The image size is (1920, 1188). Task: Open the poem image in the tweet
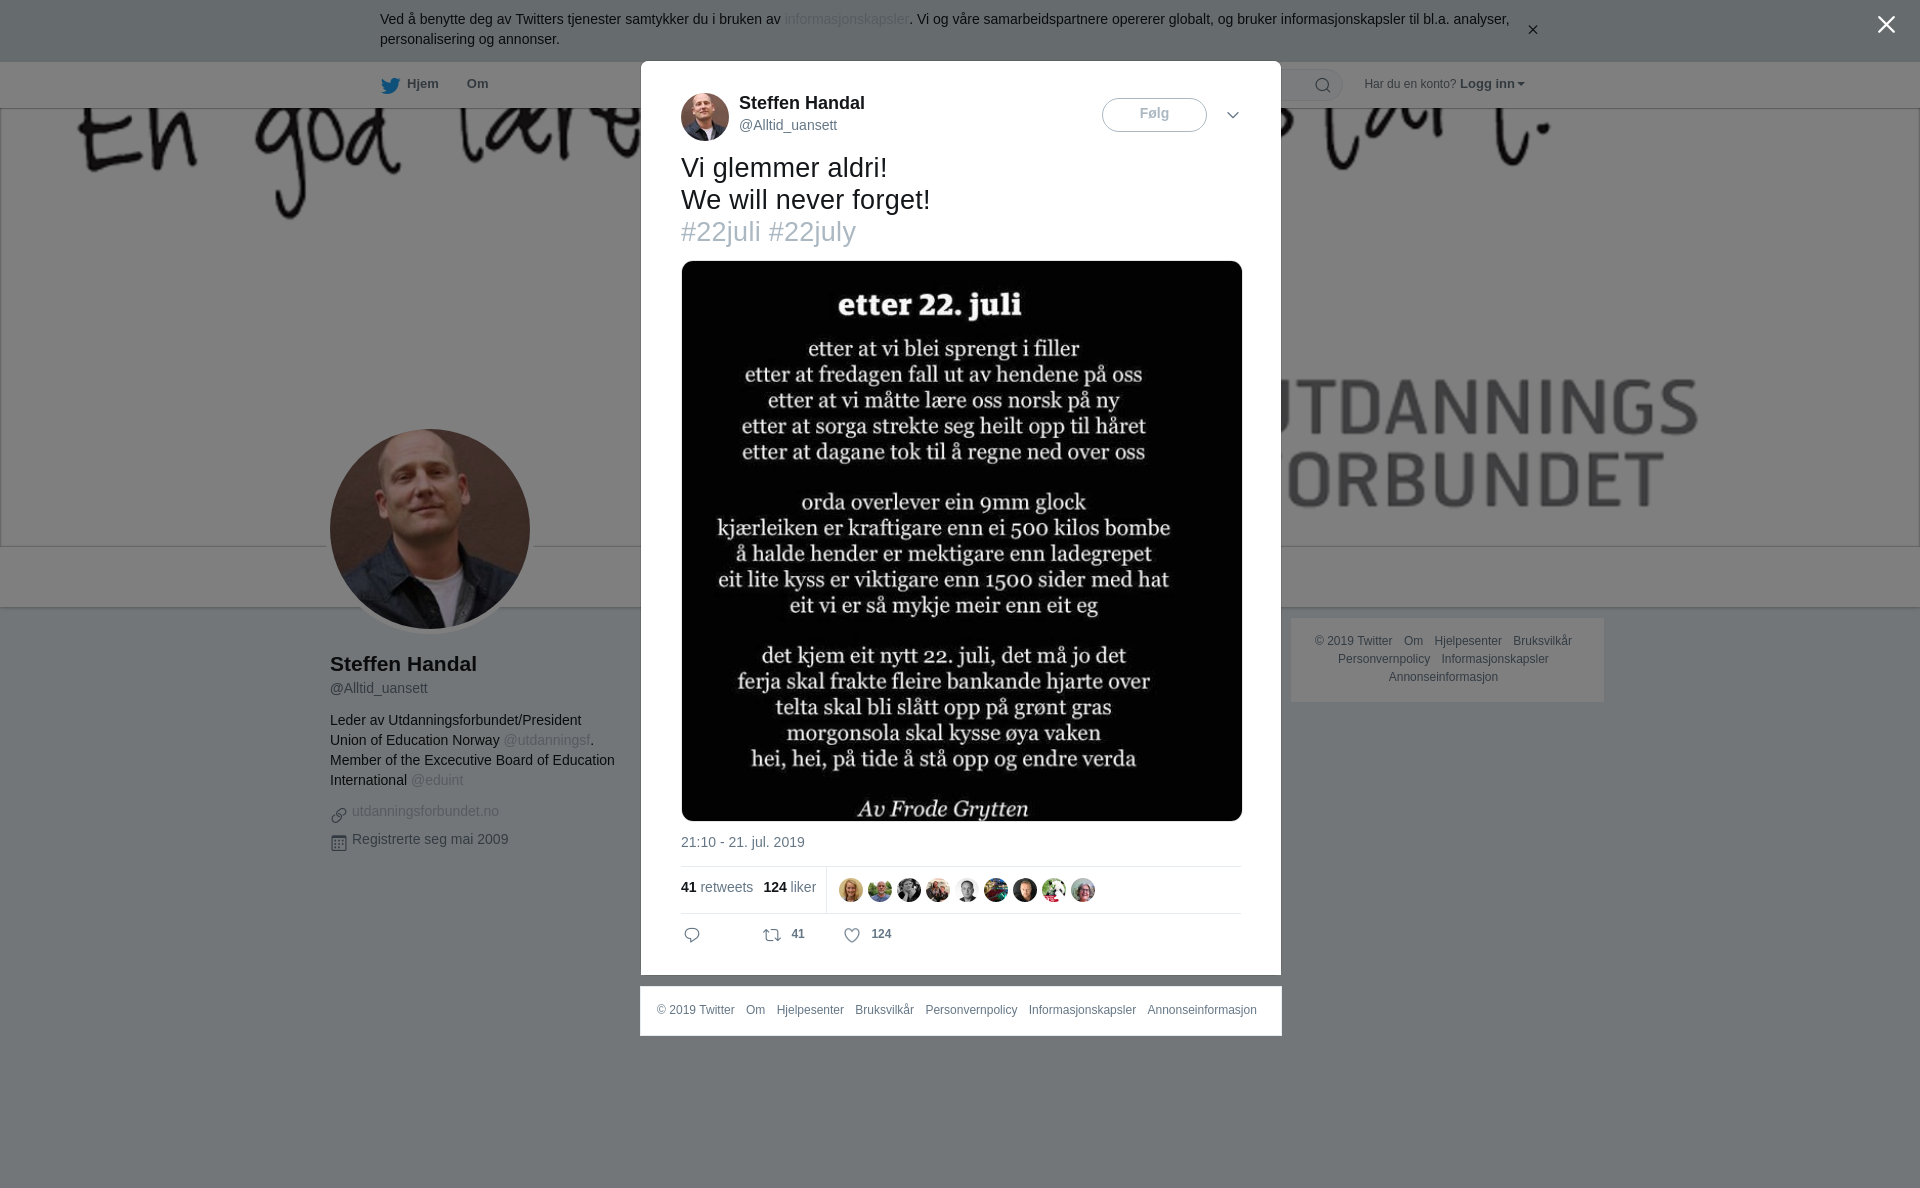click(x=961, y=541)
